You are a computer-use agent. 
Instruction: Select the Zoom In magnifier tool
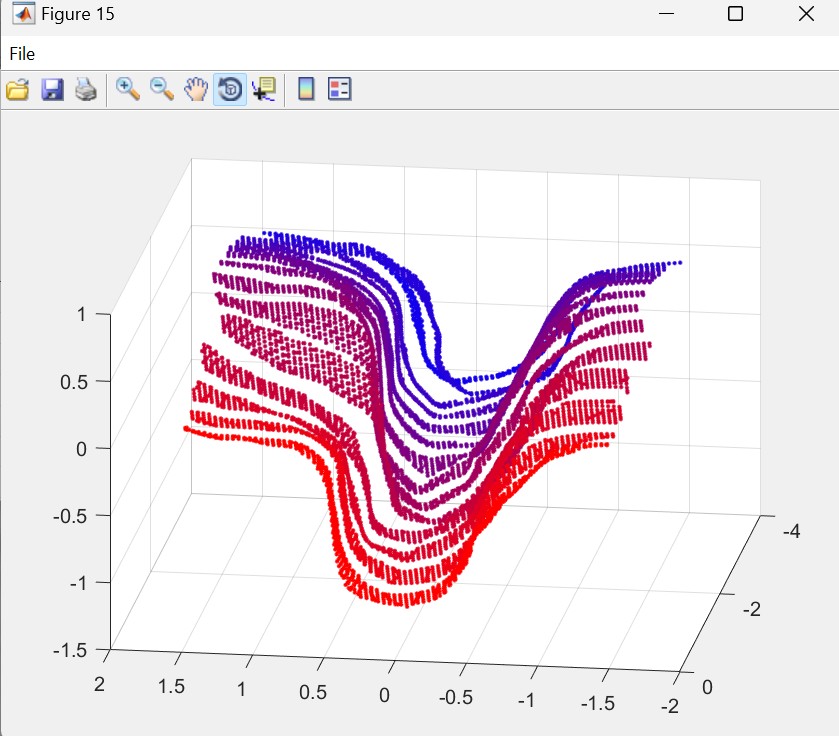128,90
